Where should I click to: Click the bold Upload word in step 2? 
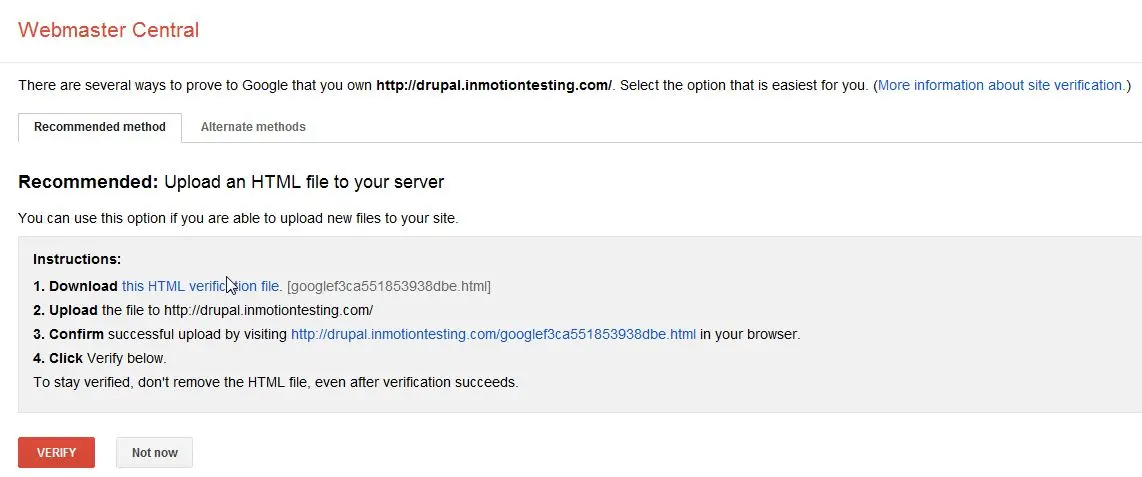click(x=73, y=310)
